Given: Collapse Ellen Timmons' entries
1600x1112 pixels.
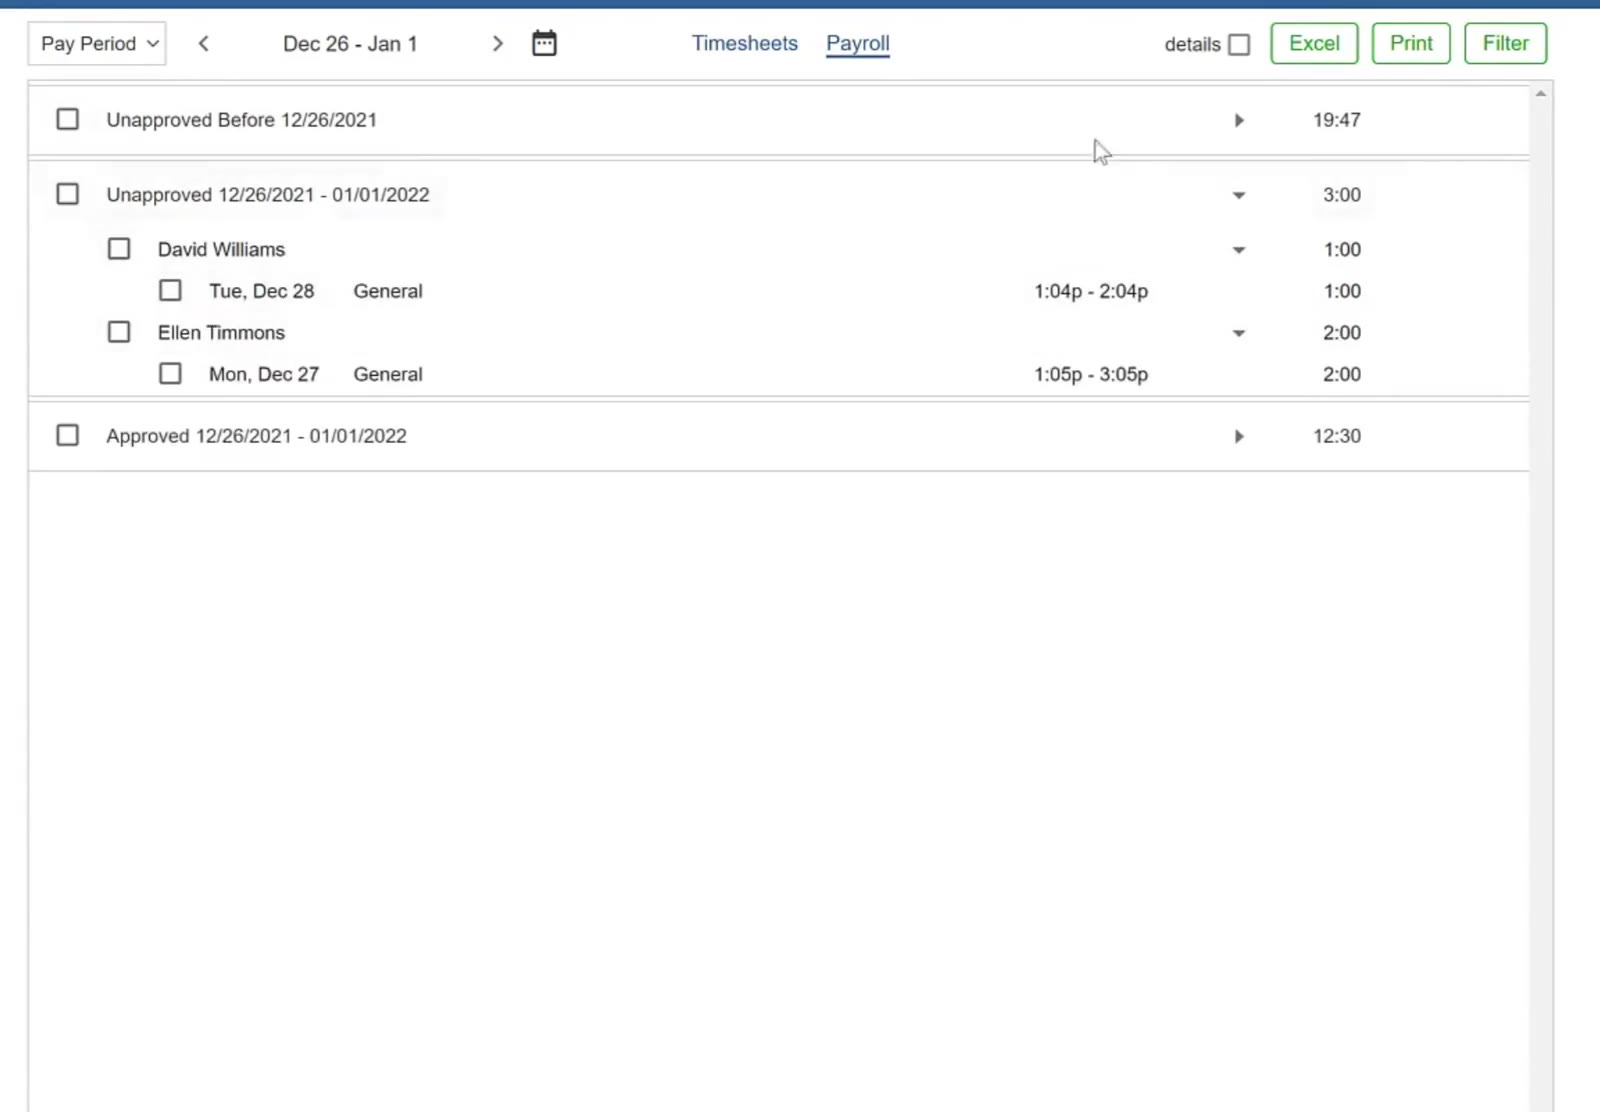Looking at the screenshot, I should point(1239,333).
